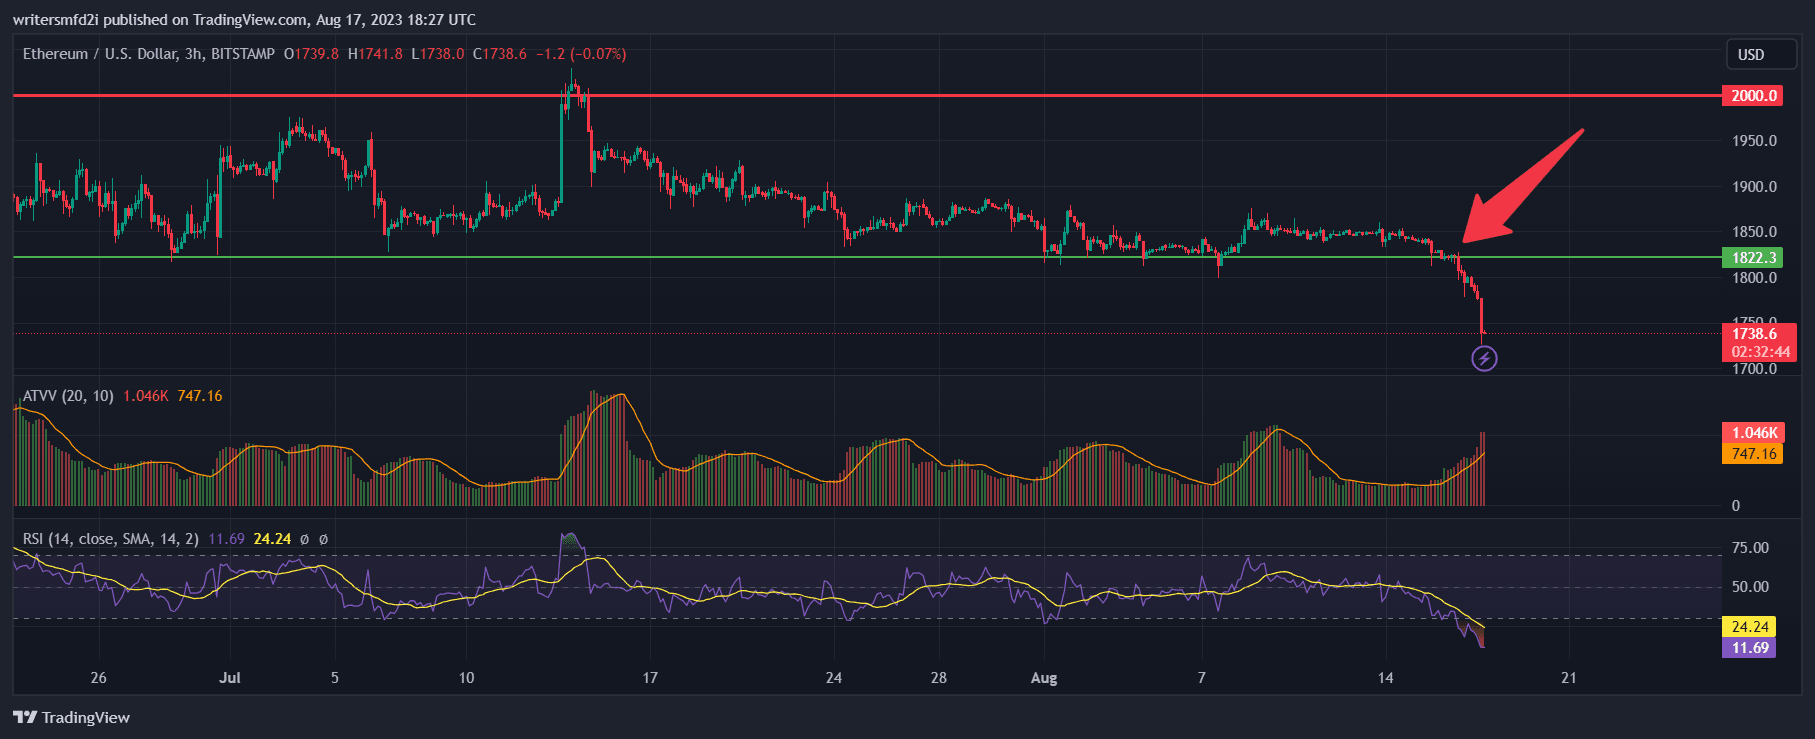Click the RSI indicator legend label
1815x739 pixels.
(110, 539)
